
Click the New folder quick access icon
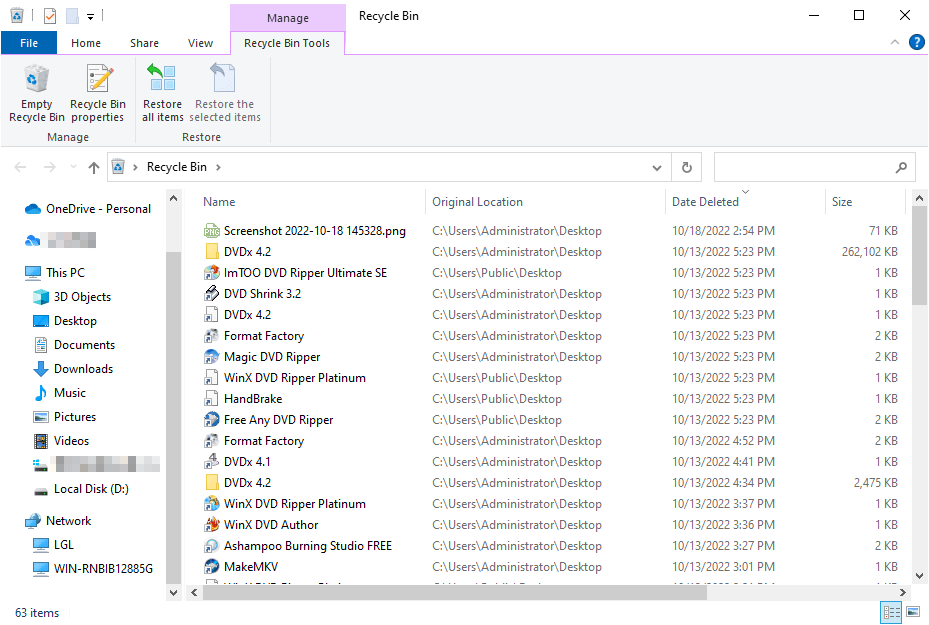pyautogui.click(x=72, y=16)
